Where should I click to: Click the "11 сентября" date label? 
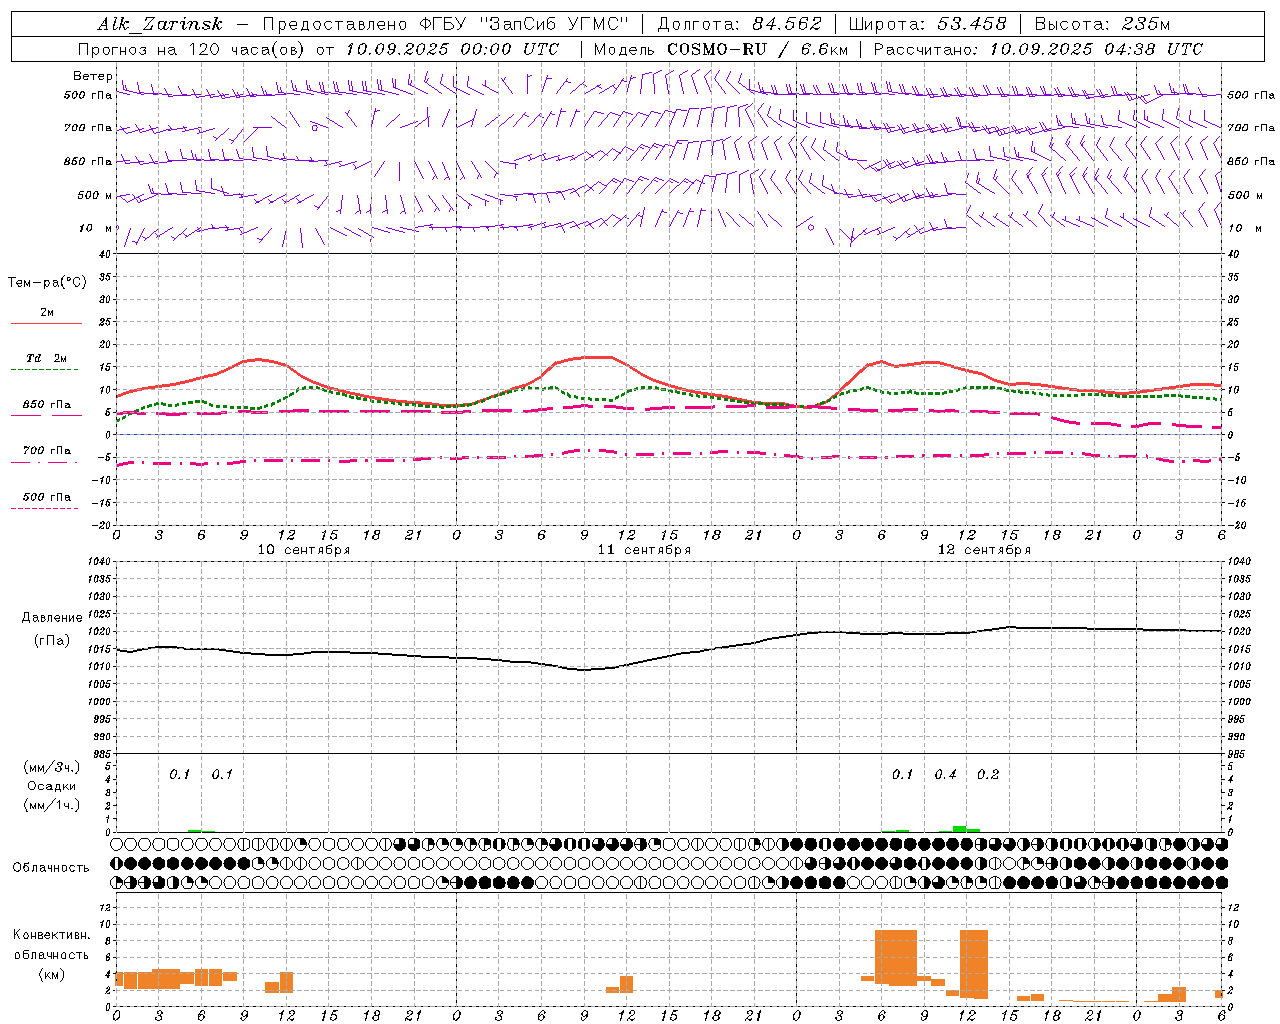click(644, 550)
